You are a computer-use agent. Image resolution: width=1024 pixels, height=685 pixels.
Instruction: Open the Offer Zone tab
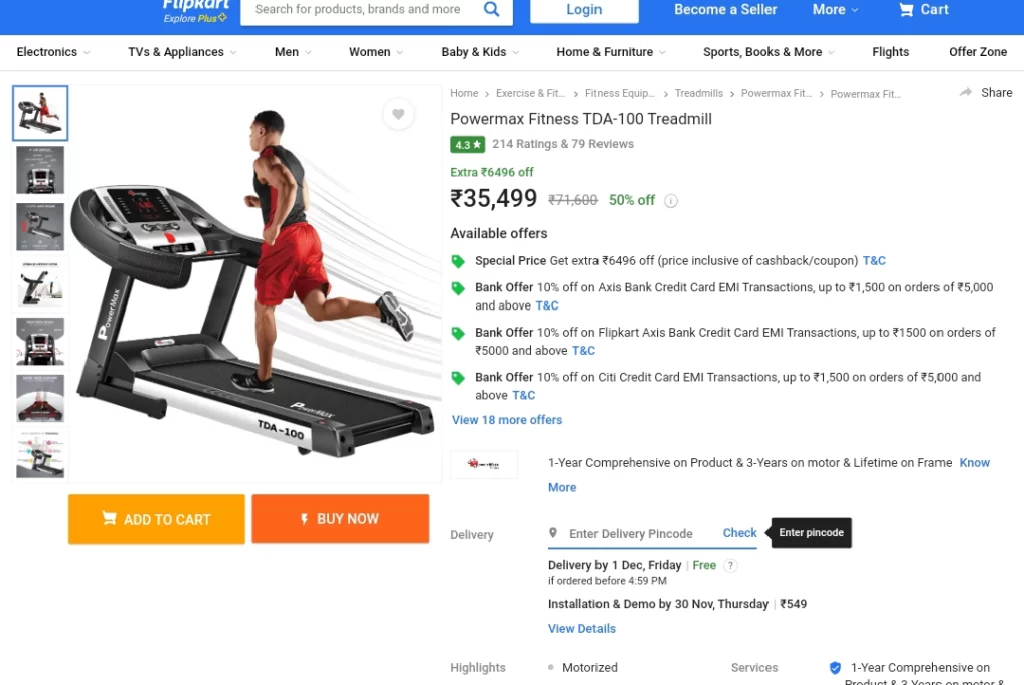(x=978, y=52)
